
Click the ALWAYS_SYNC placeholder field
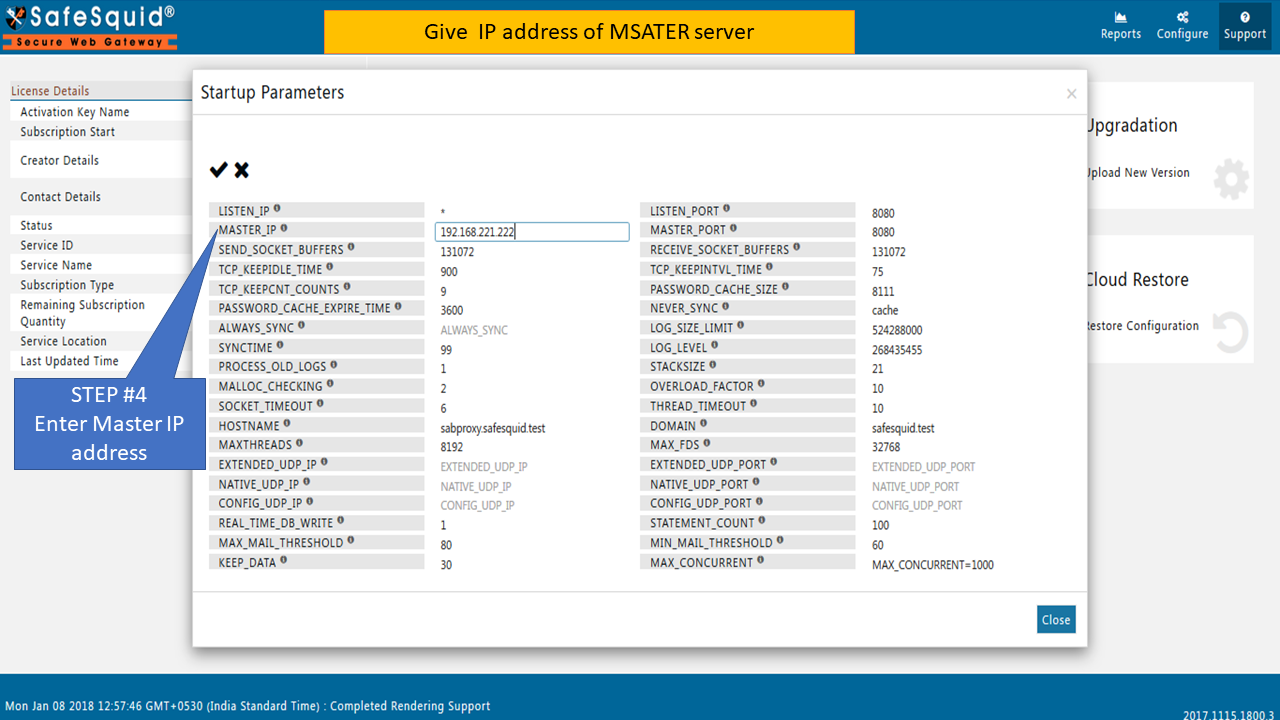pos(474,330)
